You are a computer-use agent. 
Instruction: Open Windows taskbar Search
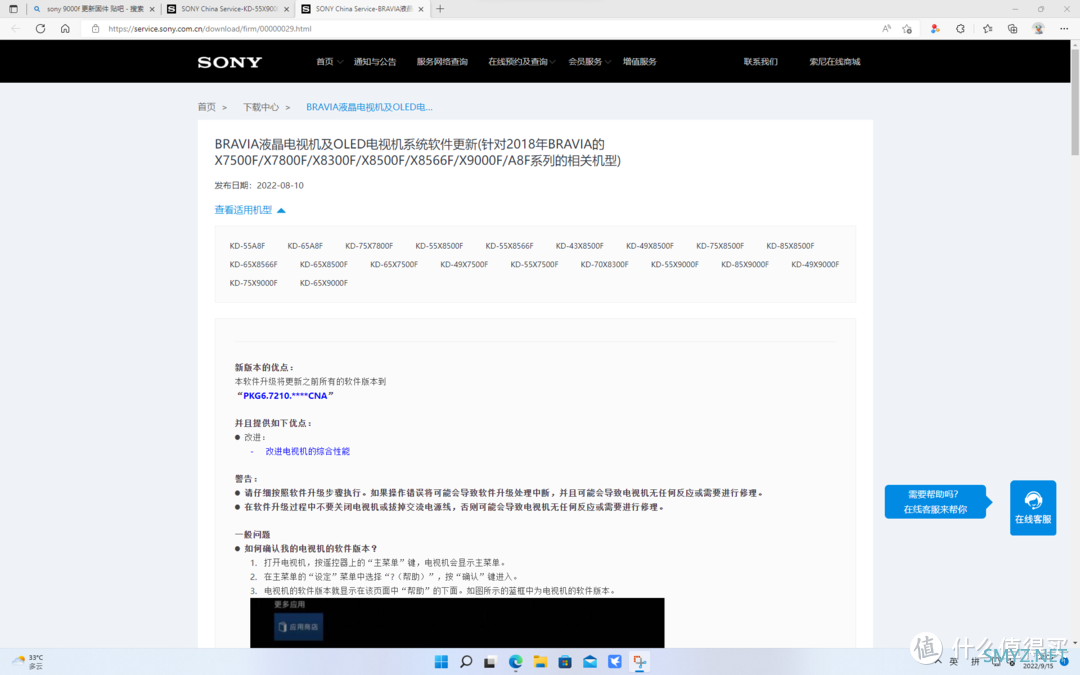[x=466, y=662]
